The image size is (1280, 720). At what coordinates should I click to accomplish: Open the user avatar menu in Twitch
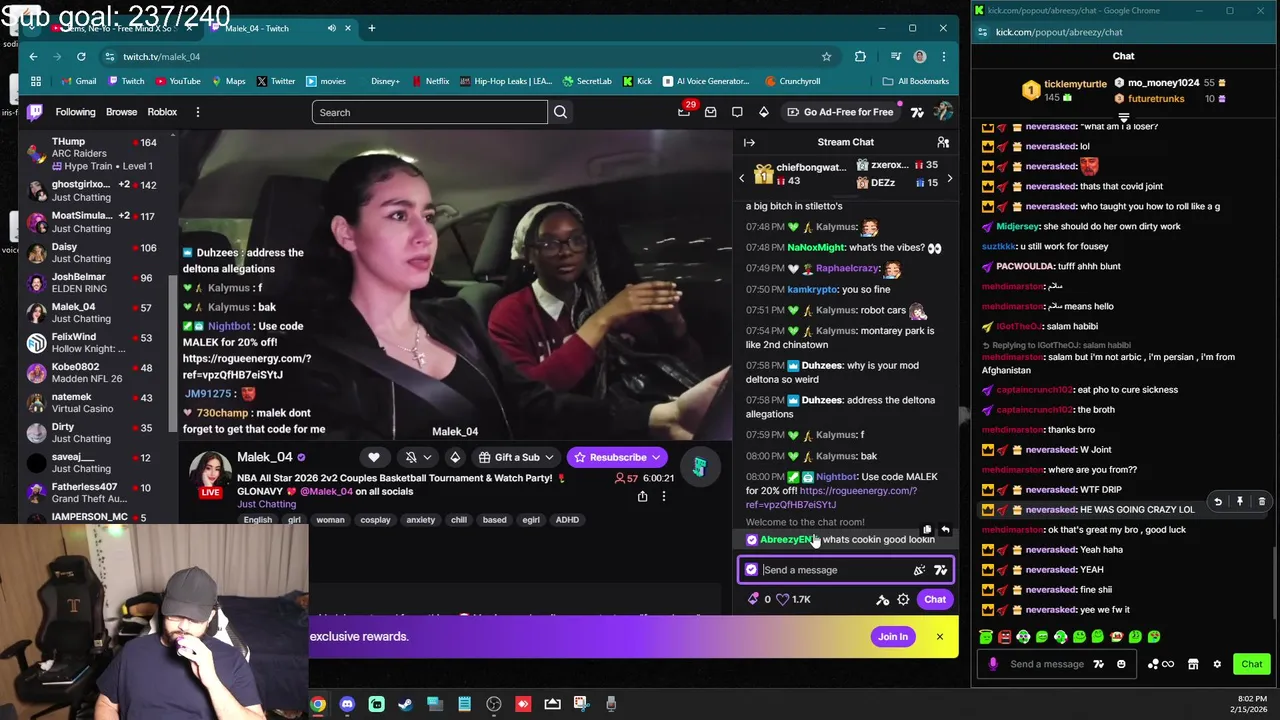point(942,112)
